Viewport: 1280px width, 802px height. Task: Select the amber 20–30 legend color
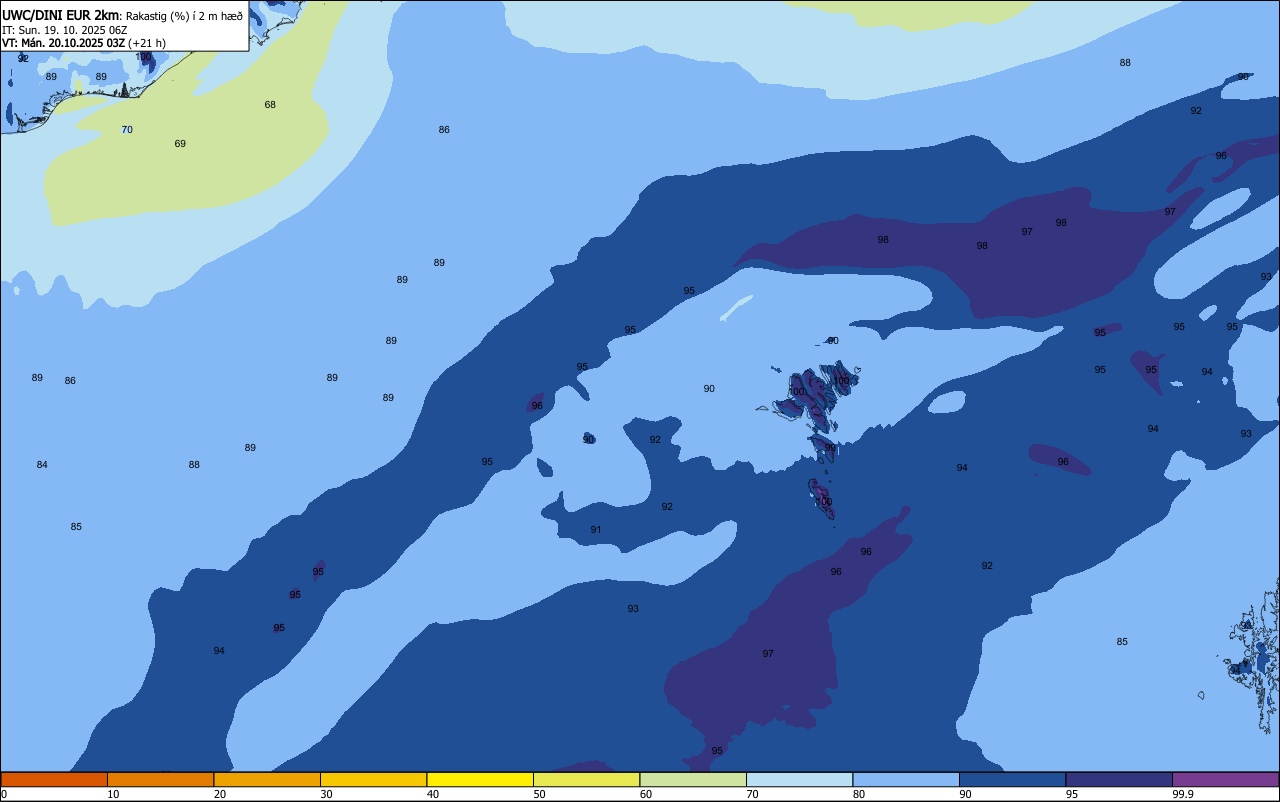pos(267,779)
